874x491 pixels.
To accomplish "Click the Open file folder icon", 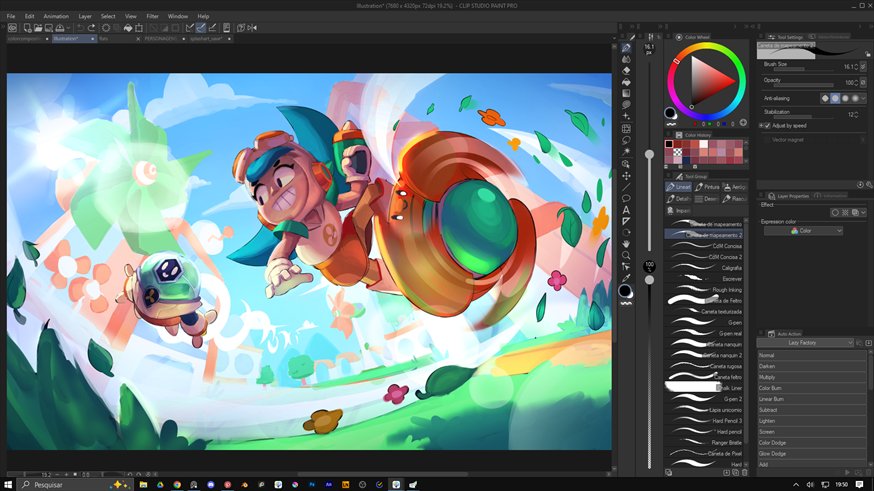I will coord(38,28).
